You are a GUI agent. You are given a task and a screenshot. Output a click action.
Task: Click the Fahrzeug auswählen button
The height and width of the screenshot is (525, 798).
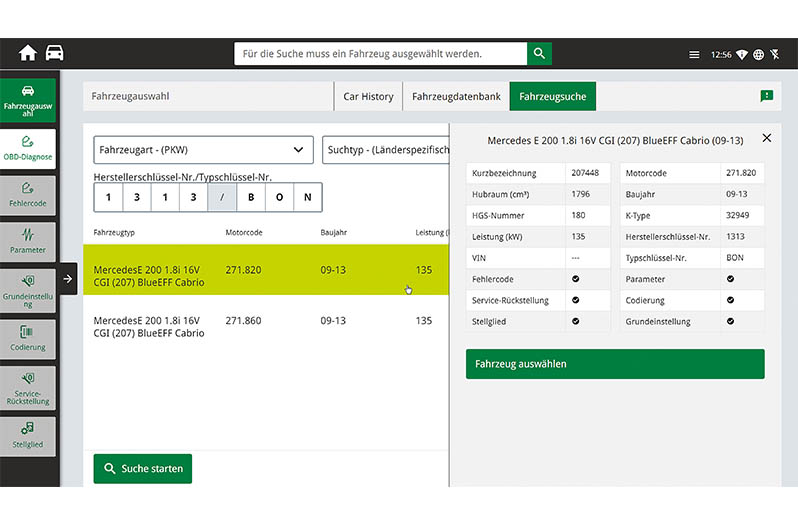click(x=614, y=364)
